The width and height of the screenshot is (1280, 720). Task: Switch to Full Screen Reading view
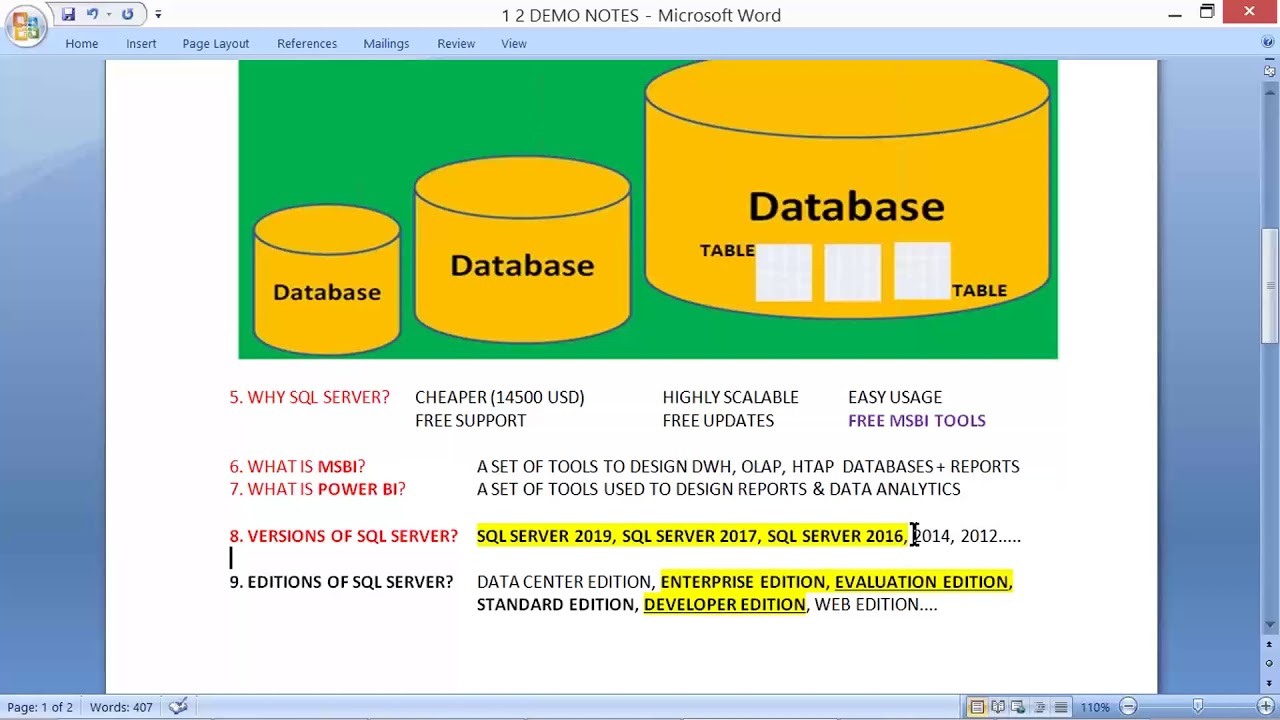click(998, 707)
